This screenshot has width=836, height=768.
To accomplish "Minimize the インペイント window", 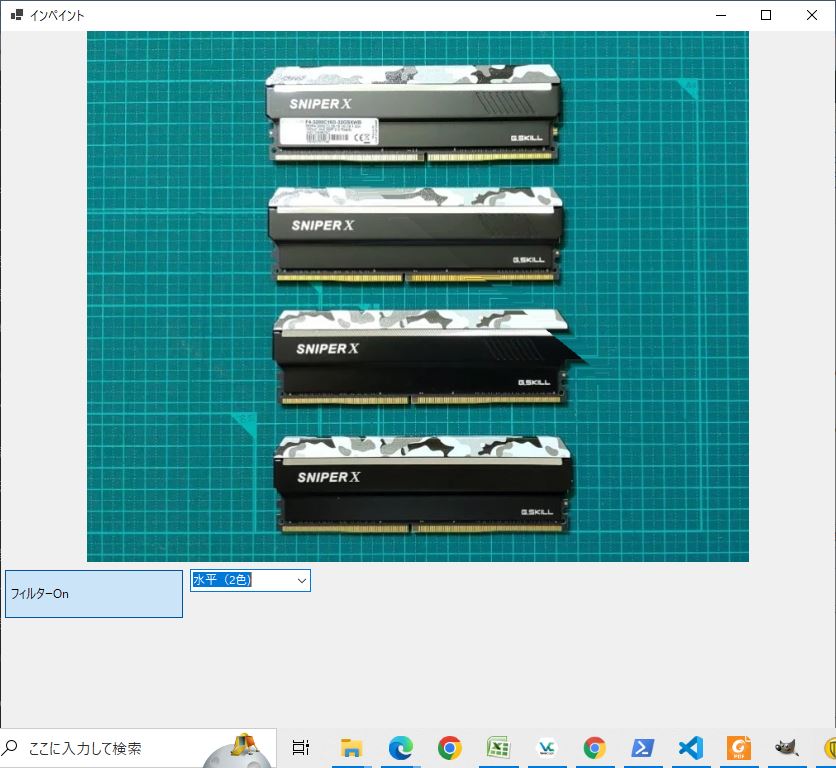I will (x=721, y=15).
